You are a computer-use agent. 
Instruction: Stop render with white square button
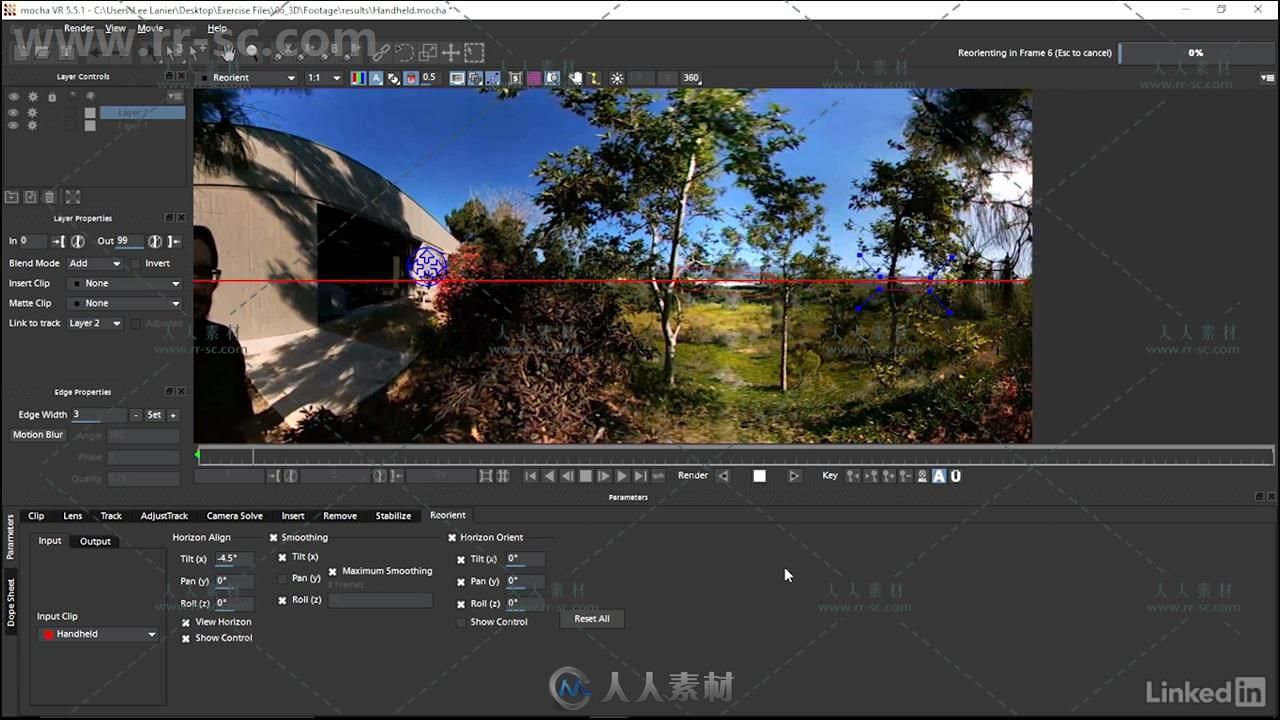pos(759,476)
